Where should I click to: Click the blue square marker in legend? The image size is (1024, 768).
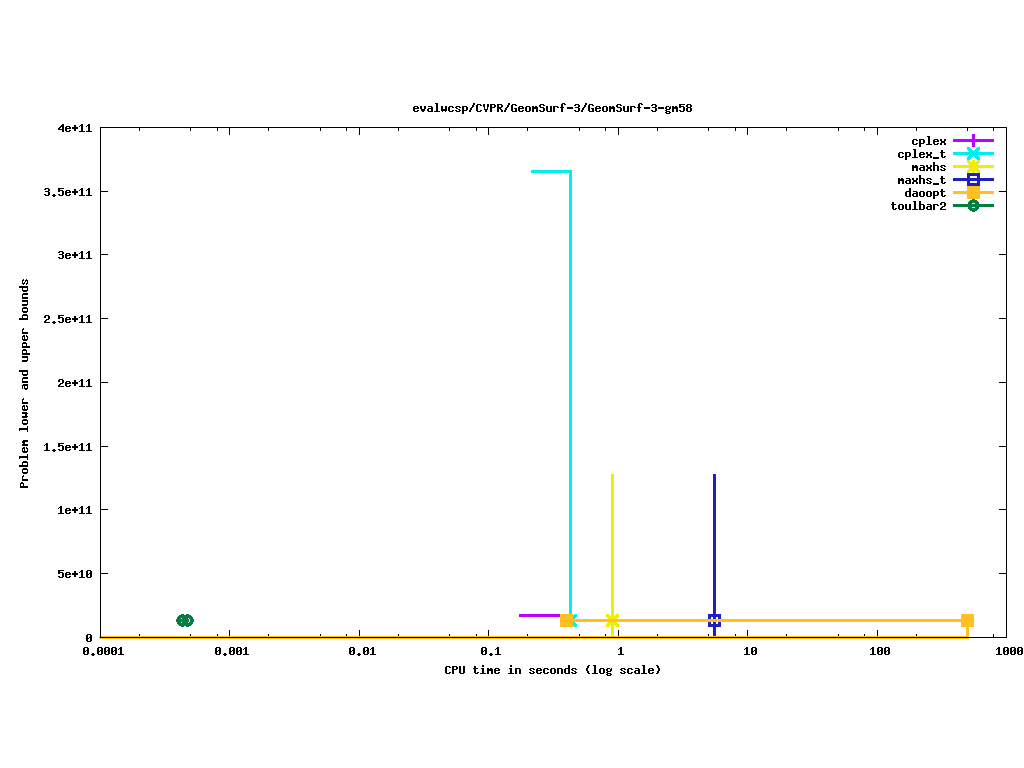pyautogui.click(x=973, y=180)
